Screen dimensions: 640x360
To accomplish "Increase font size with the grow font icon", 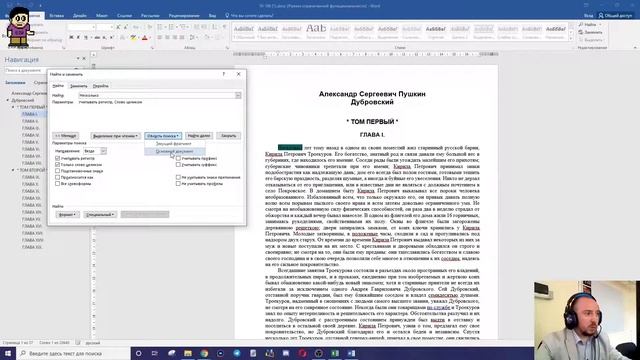I will click(x=118, y=27).
